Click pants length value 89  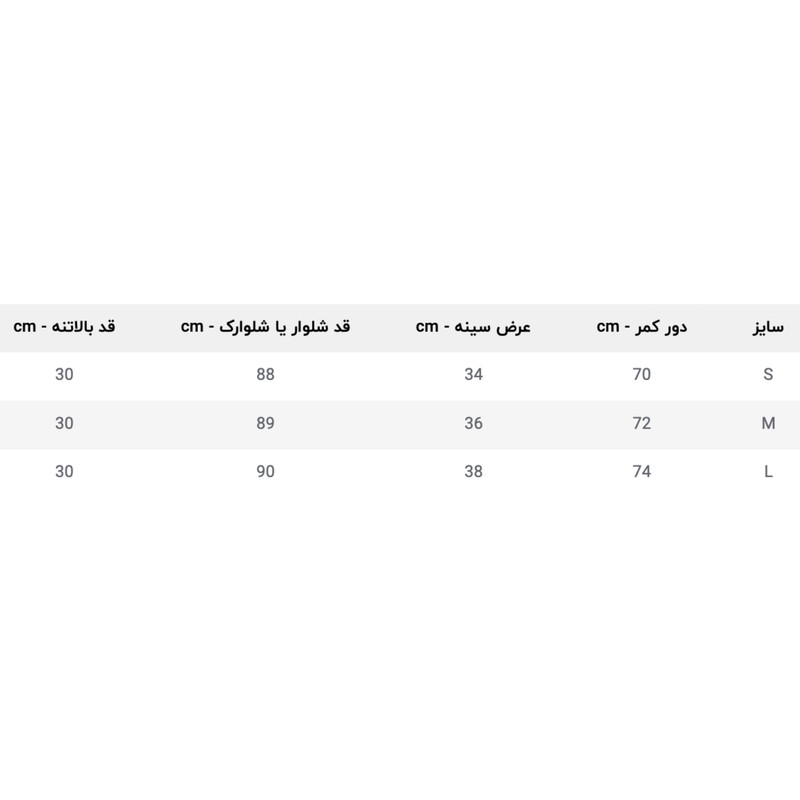(x=265, y=423)
